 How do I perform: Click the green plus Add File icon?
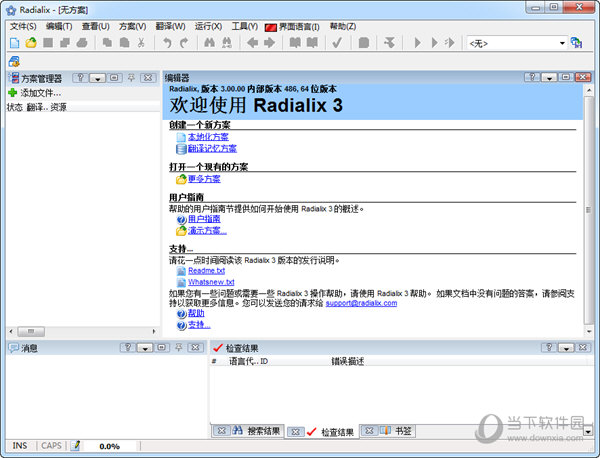13,93
